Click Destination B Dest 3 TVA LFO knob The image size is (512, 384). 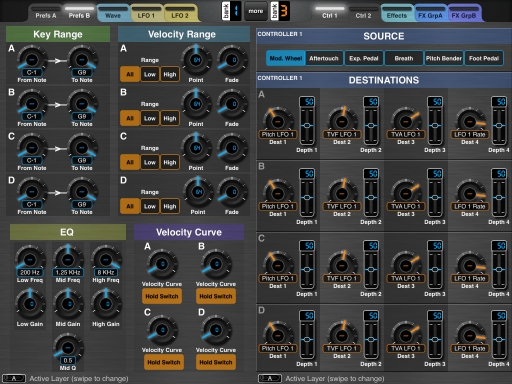pyautogui.click(x=406, y=193)
